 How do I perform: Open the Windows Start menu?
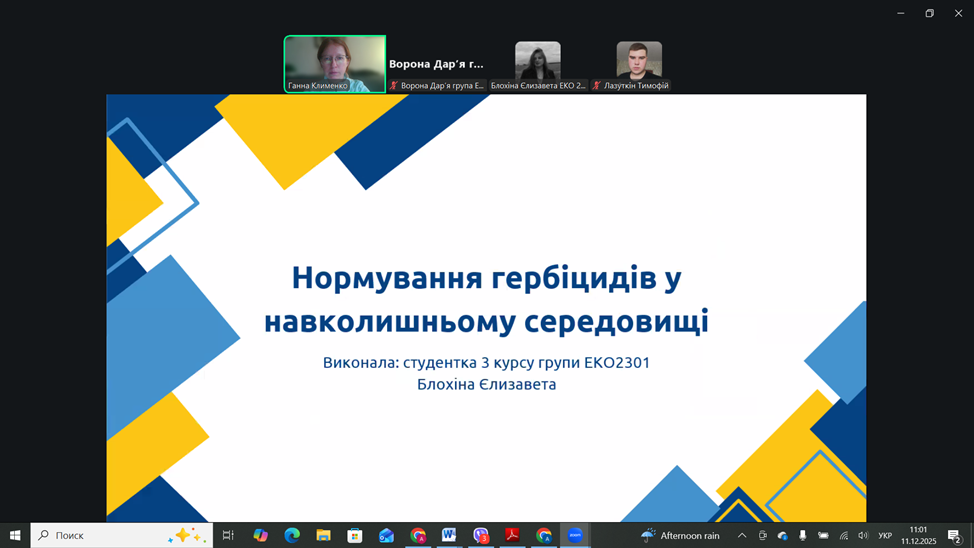coord(15,536)
